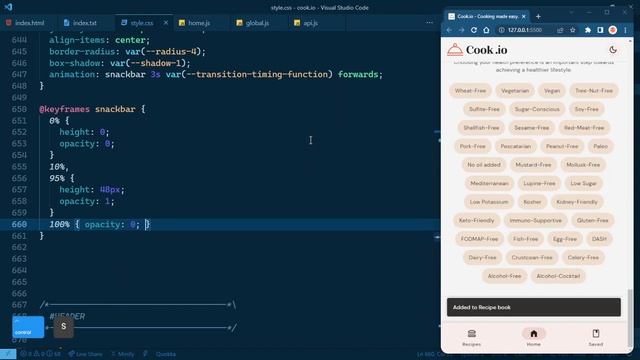Click the forwards keyword on line 647
Screen dimensions: 640x360
coord(358,74)
